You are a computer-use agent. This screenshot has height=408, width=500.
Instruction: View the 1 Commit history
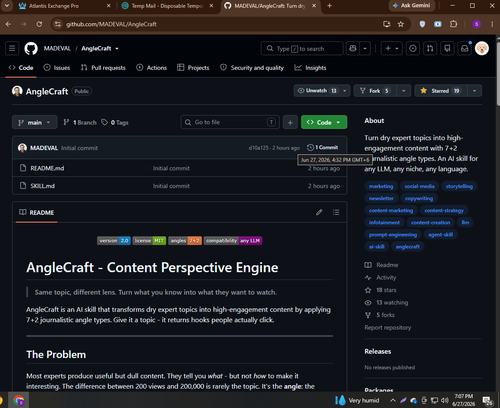point(323,147)
